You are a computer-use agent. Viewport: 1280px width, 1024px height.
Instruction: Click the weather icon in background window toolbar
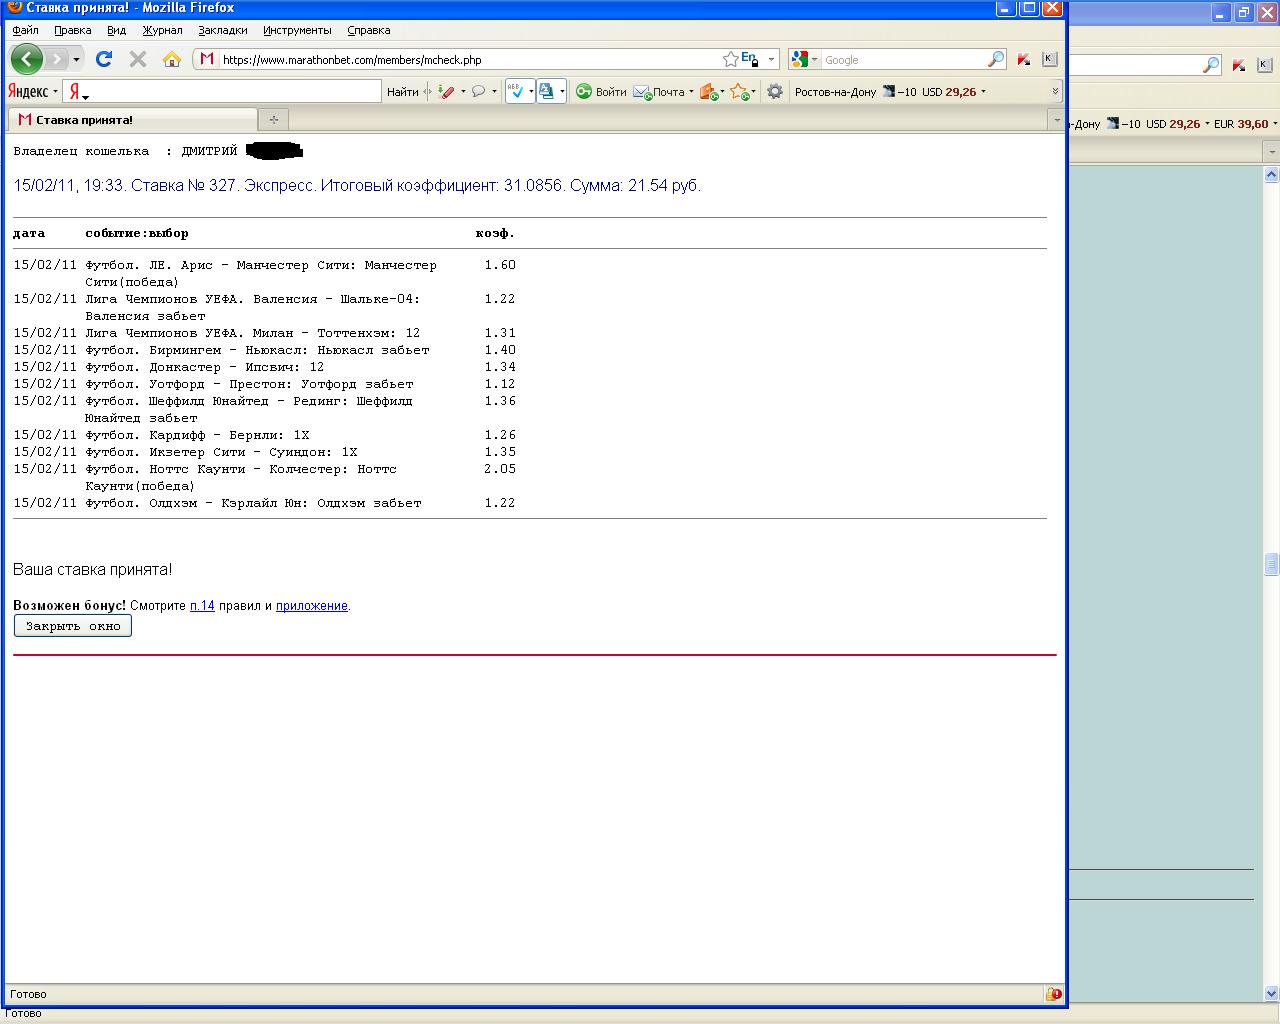[1112, 124]
